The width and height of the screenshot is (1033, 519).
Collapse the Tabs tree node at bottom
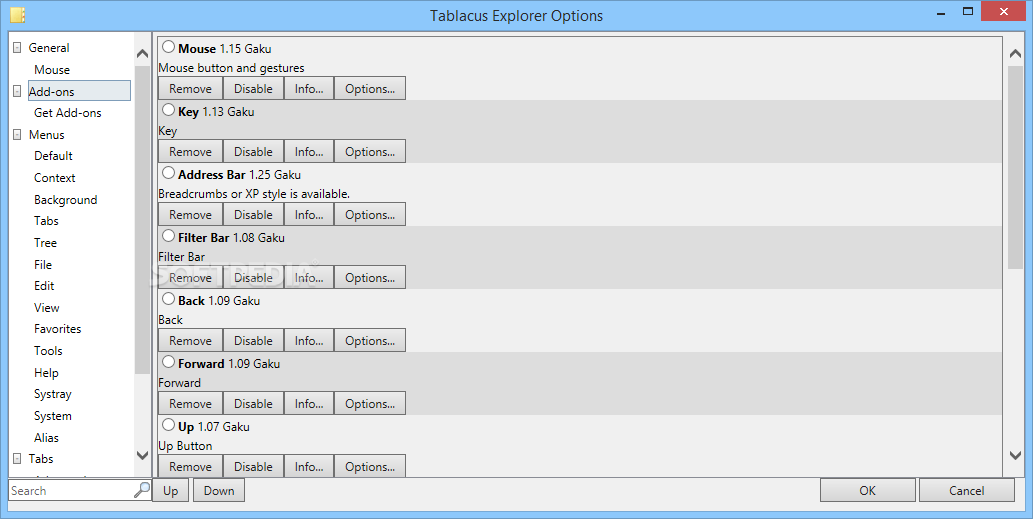click(x=17, y=459)
